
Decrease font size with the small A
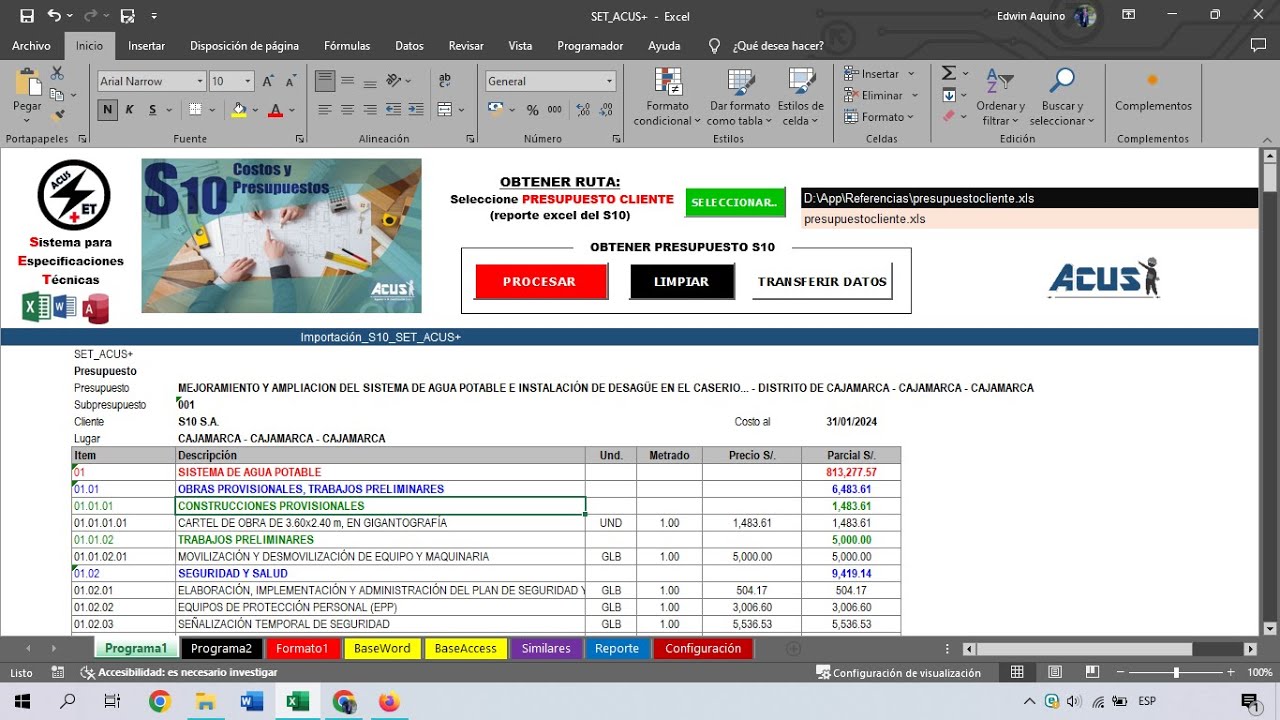(x=290, y=81)
